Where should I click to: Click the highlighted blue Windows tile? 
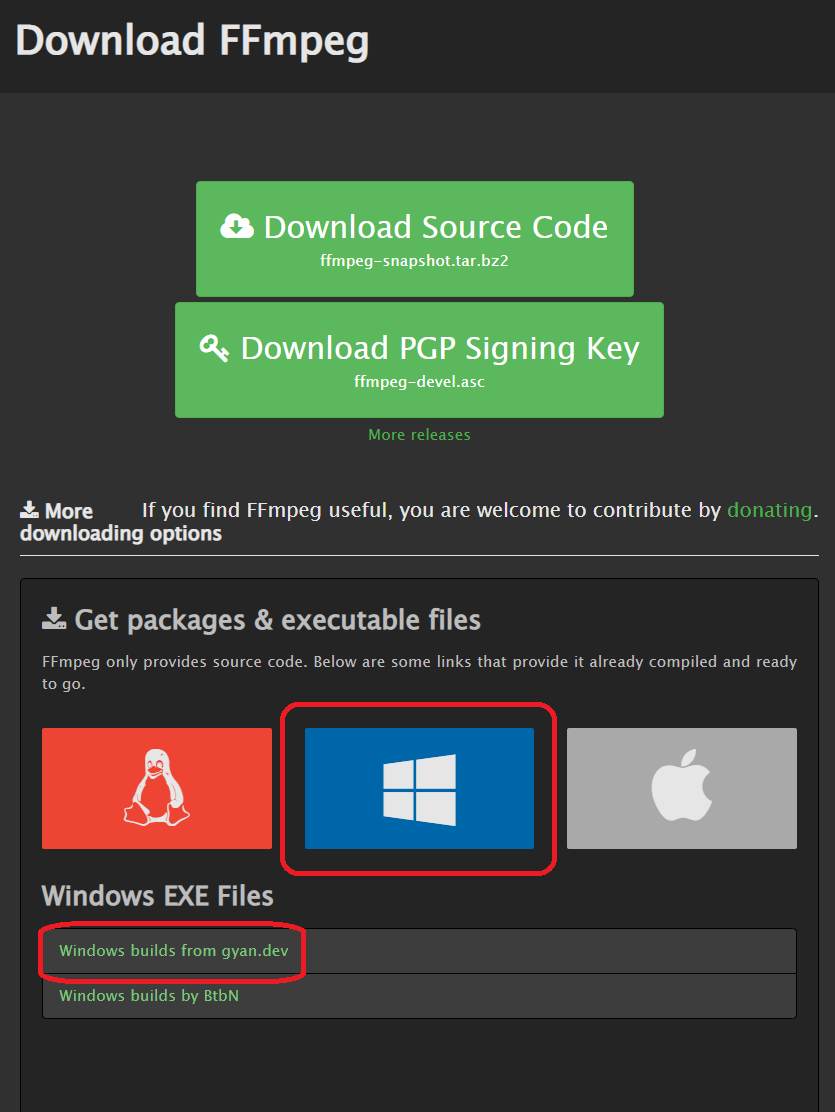[418, 788]
